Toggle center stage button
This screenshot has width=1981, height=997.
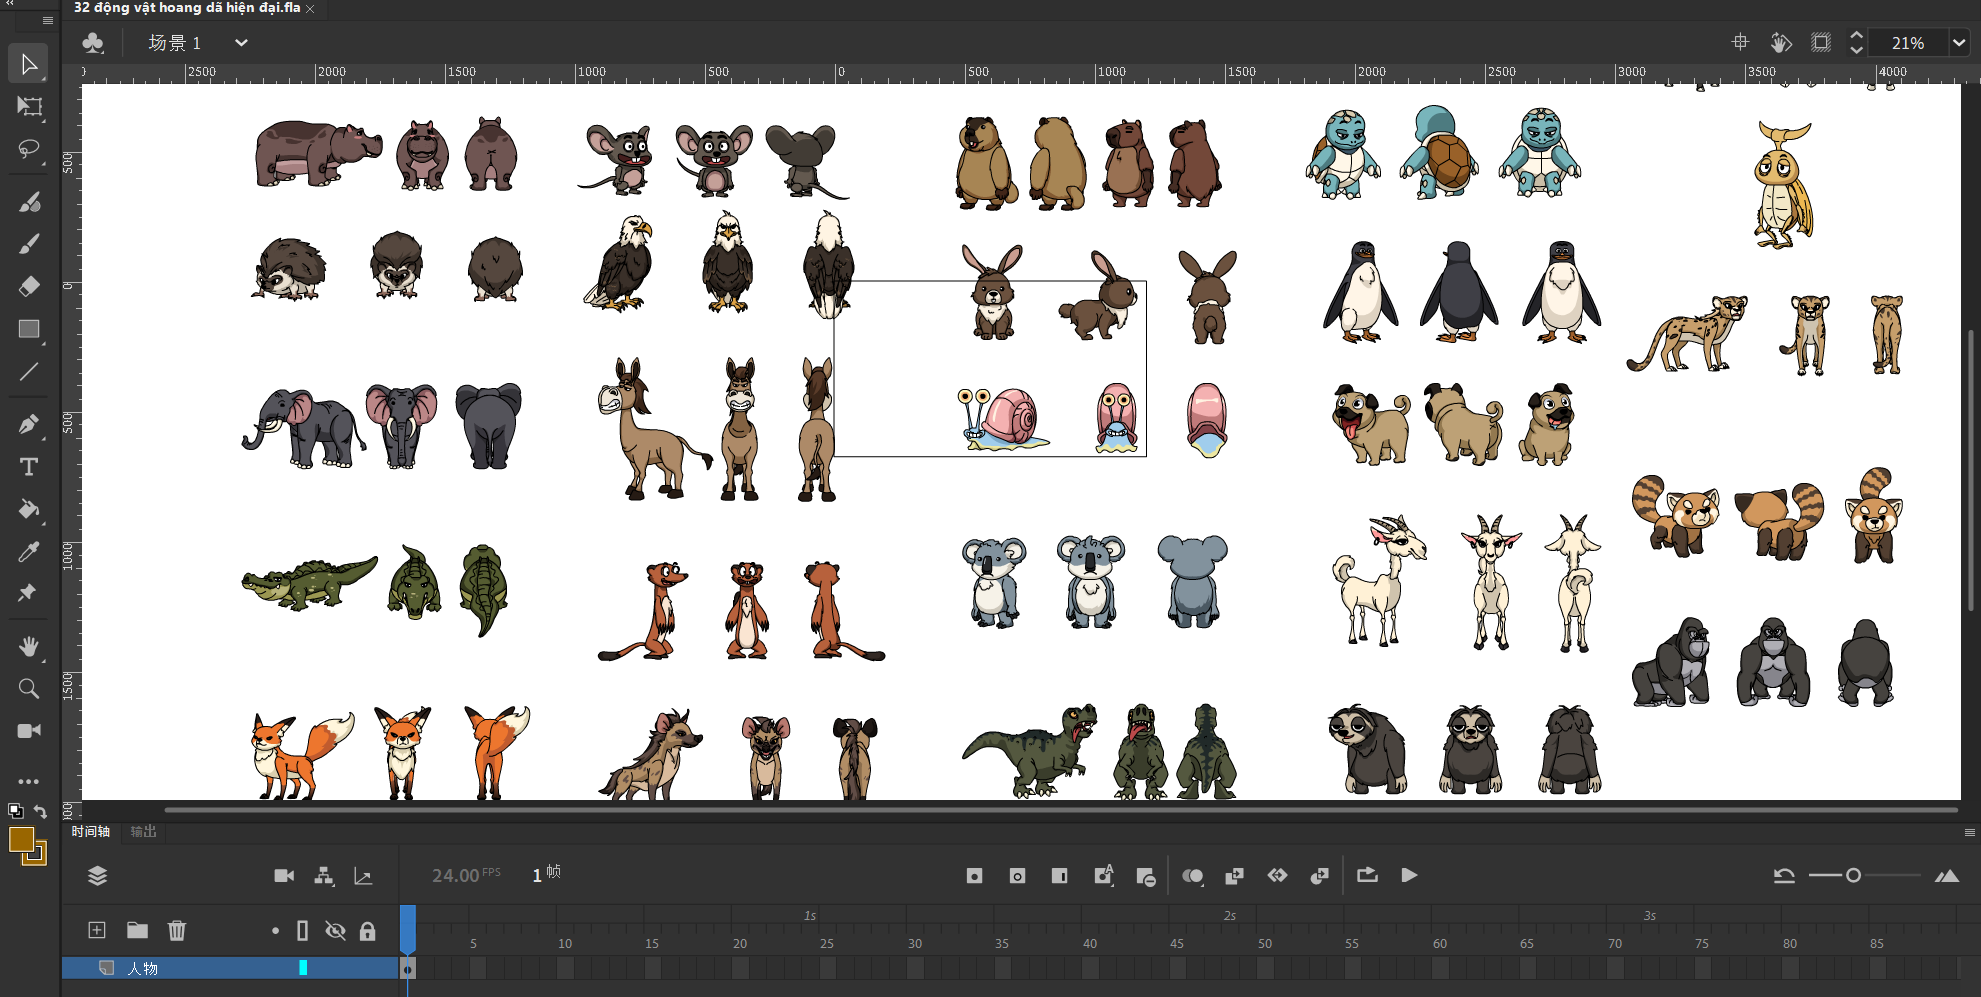point(1740,42)
